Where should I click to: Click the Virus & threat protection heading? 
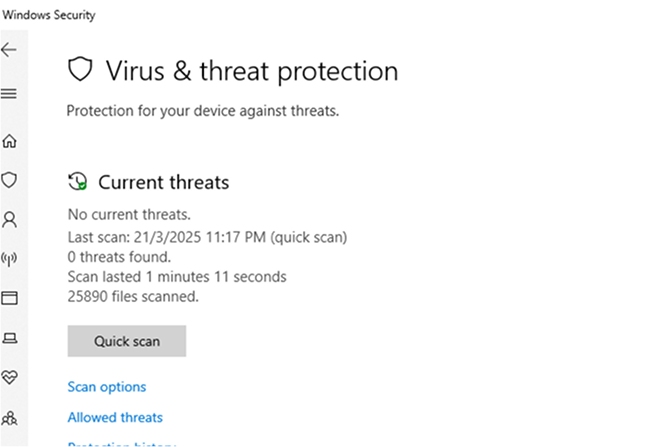252,71
